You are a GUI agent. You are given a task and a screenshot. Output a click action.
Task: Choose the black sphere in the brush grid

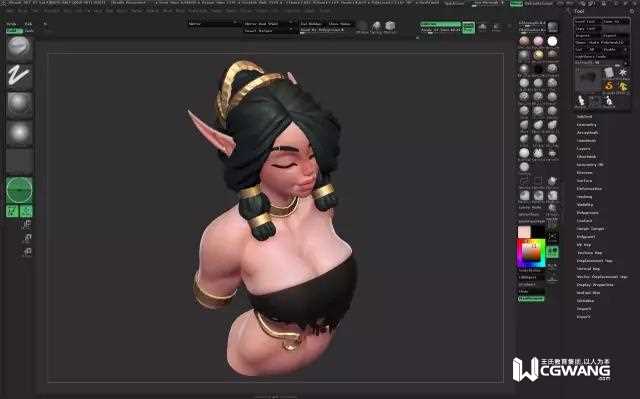tap(538, 69)
